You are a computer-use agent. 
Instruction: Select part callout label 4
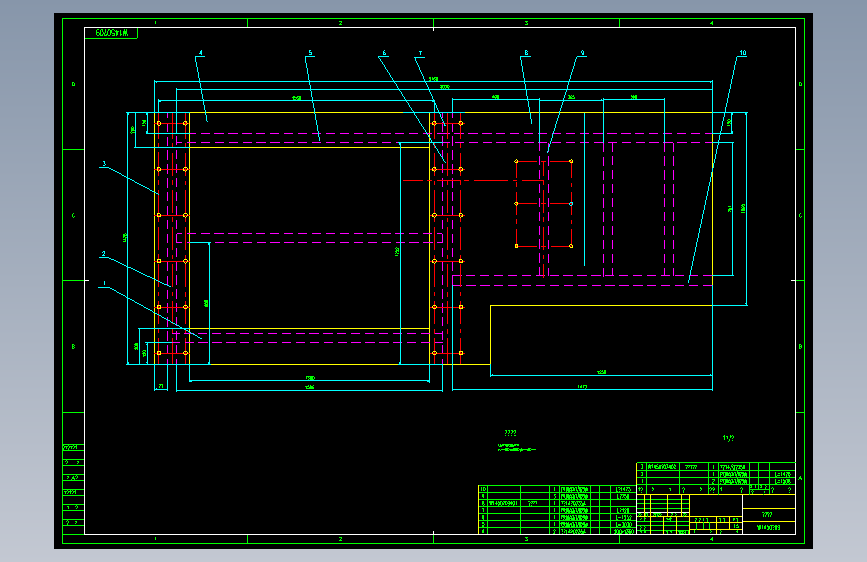click(200, 53)
